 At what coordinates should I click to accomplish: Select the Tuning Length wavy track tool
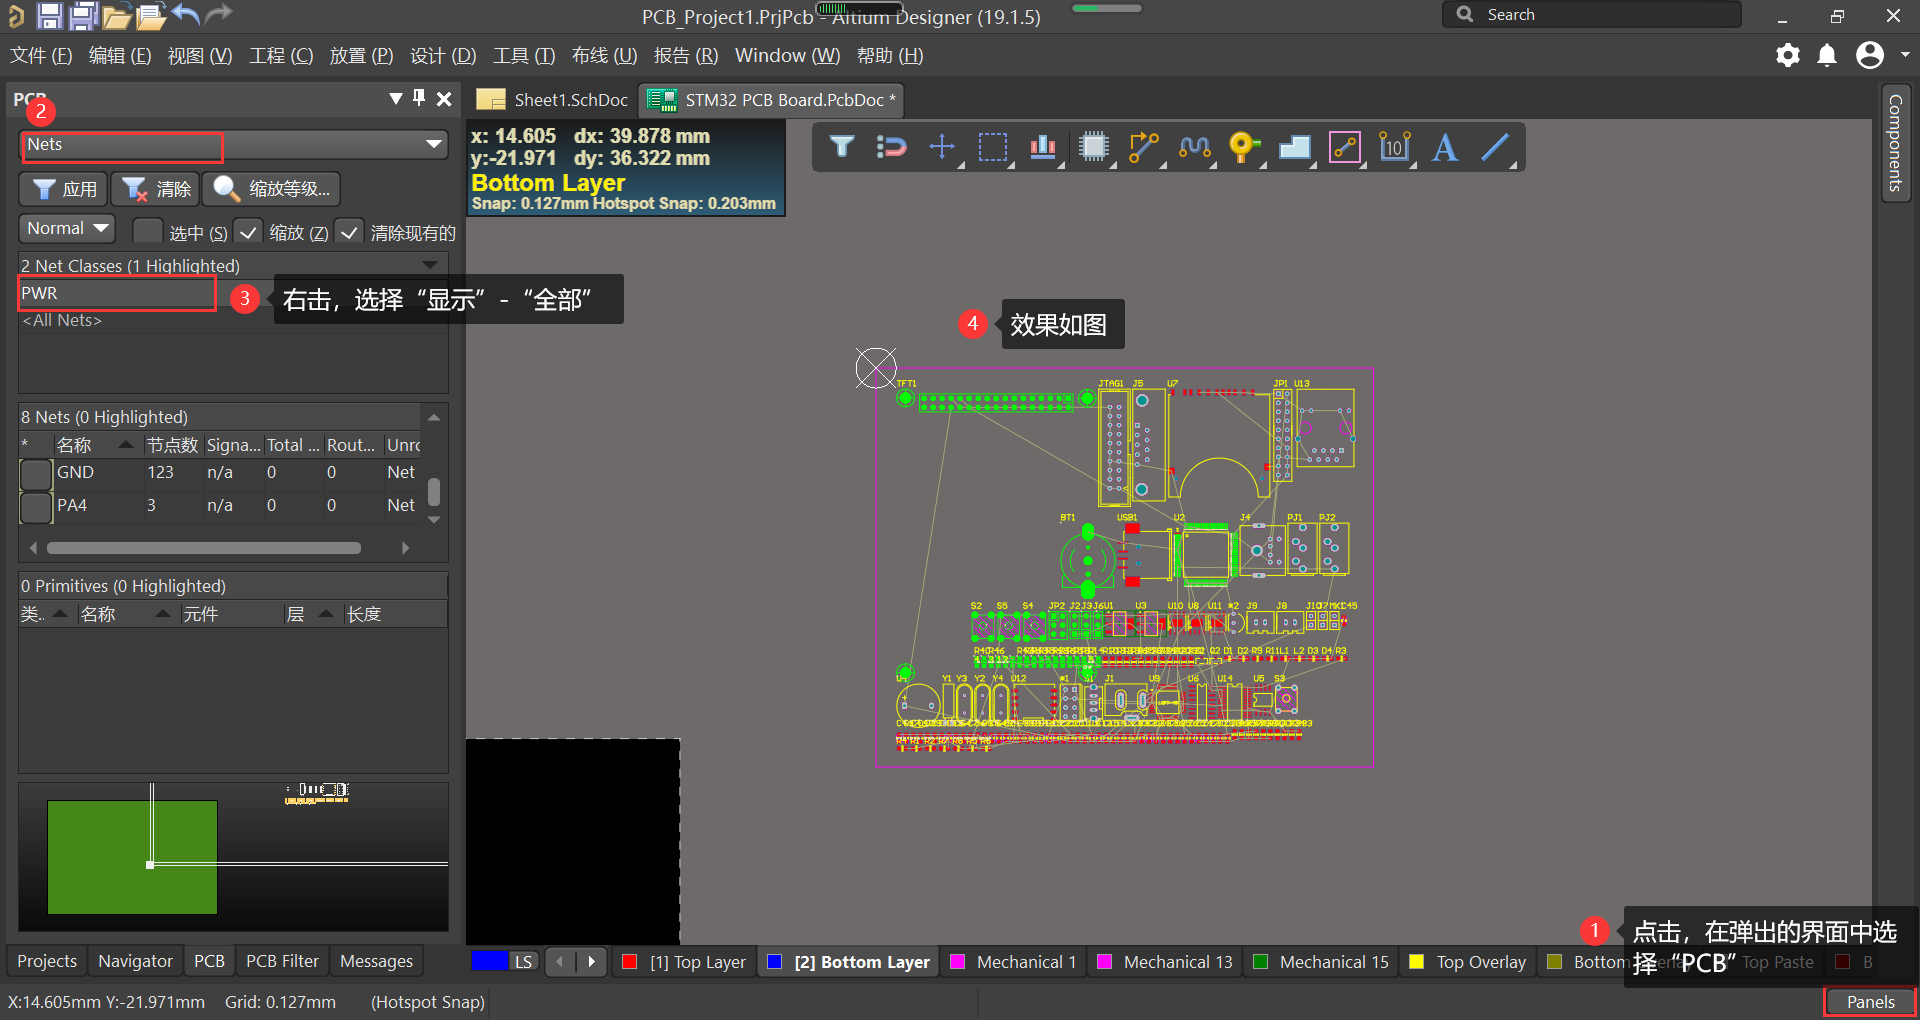click(1194, 147)
